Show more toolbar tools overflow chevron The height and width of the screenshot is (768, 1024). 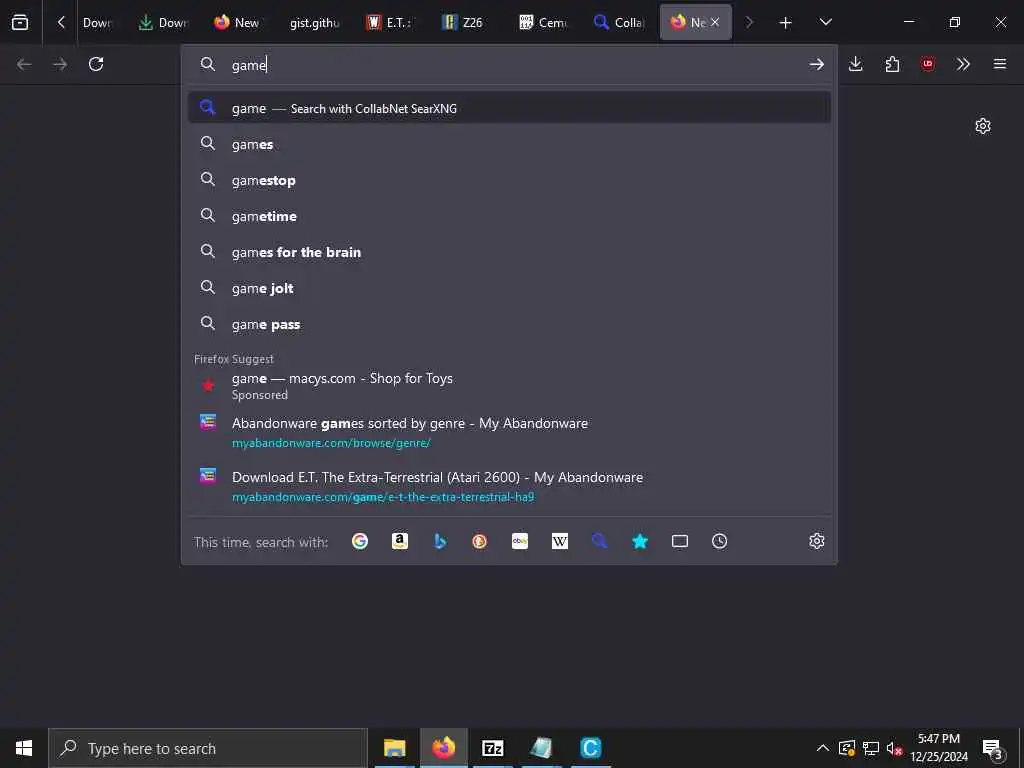pos(963,64)
